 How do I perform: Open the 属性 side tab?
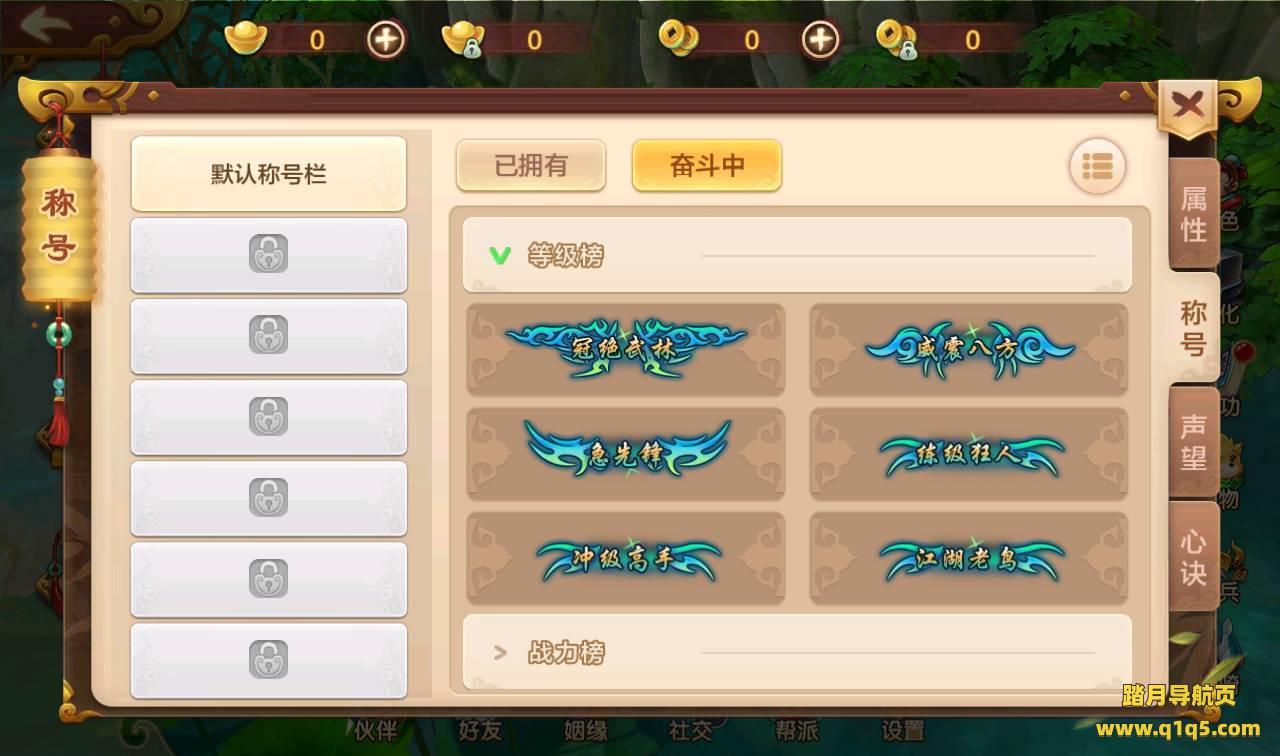(x=1194, y=213)
